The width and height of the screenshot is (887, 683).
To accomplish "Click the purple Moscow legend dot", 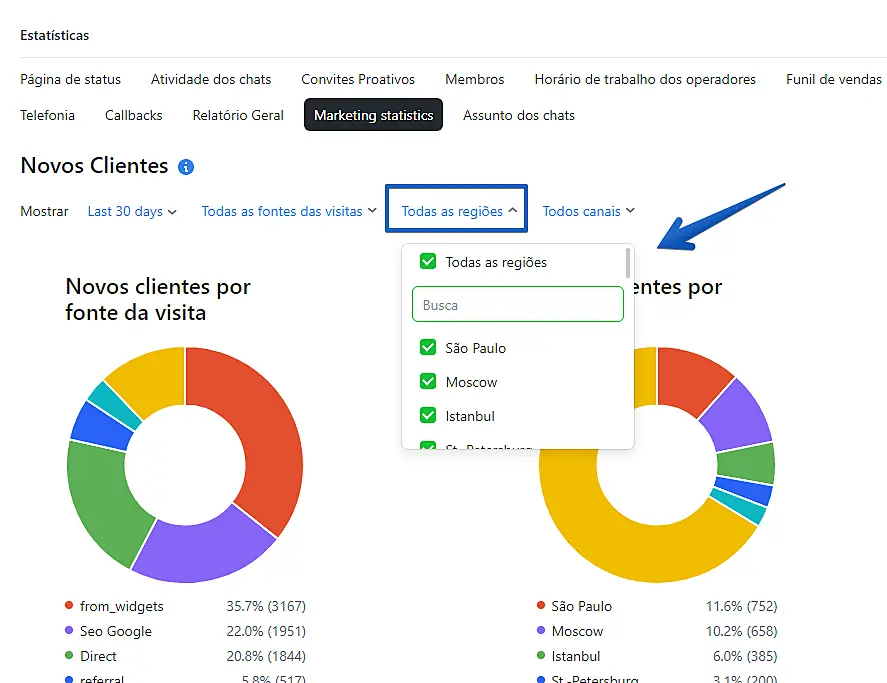I will (x=541, y=631).
